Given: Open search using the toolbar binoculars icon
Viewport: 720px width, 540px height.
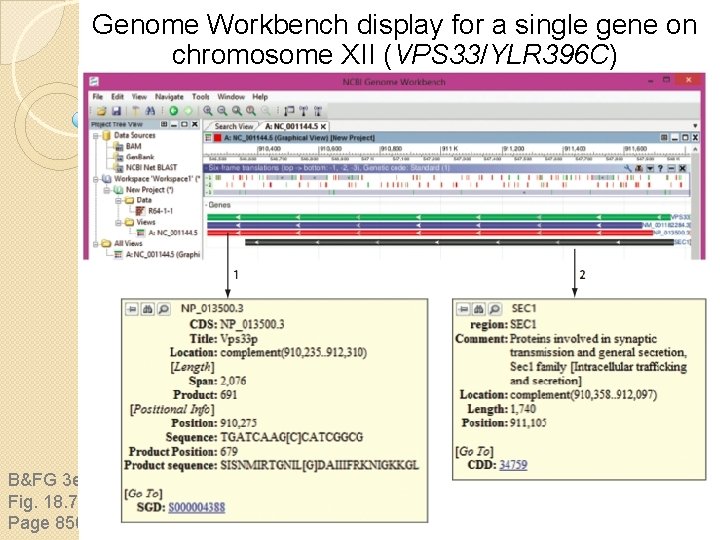Looking at the screenshot, I should tap(150, 111).
